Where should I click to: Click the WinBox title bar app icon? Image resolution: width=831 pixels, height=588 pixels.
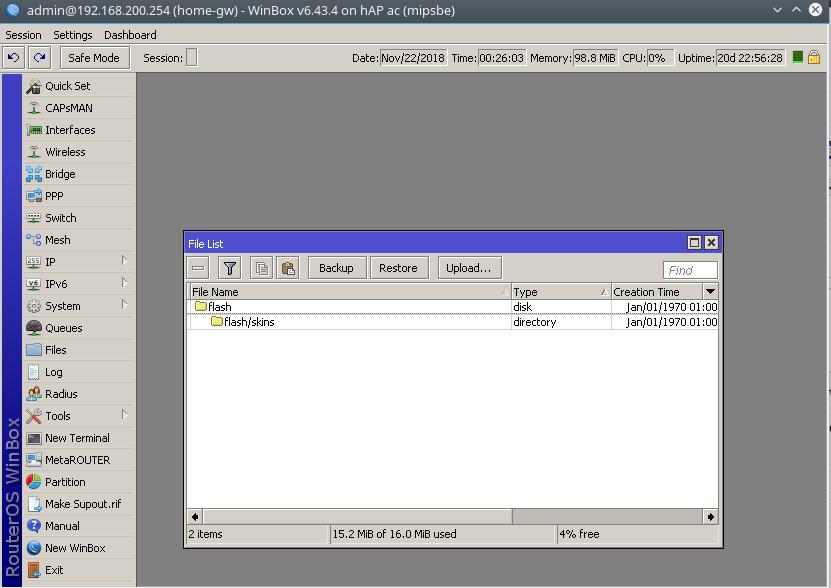(13, 10)
